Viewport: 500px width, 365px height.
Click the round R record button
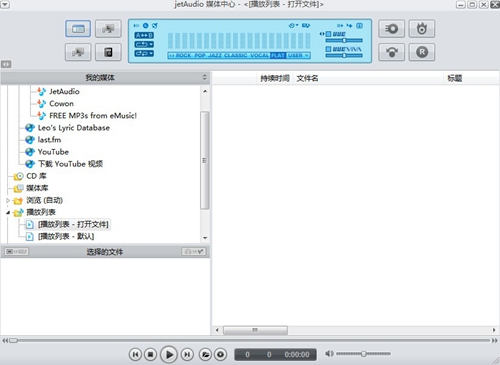point(422,52)
